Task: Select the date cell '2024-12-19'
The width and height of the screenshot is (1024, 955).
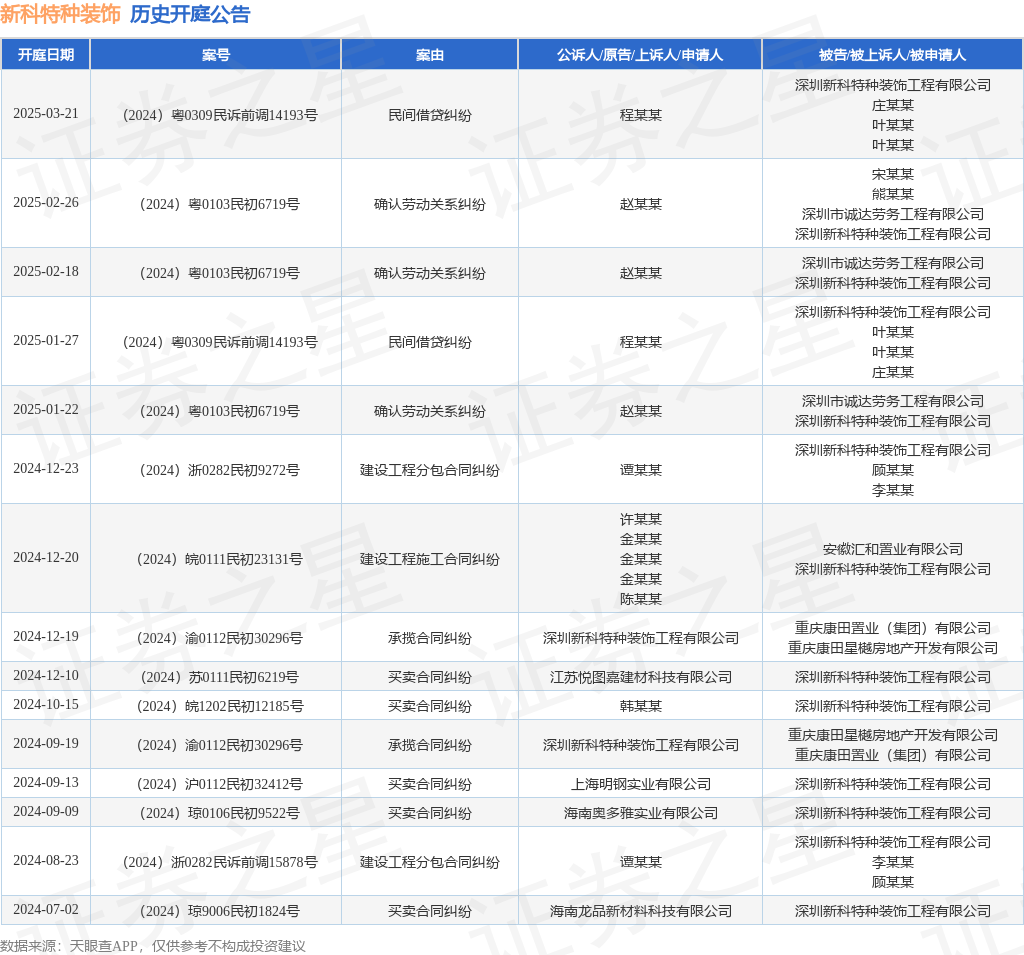Action: coord(46,636)
